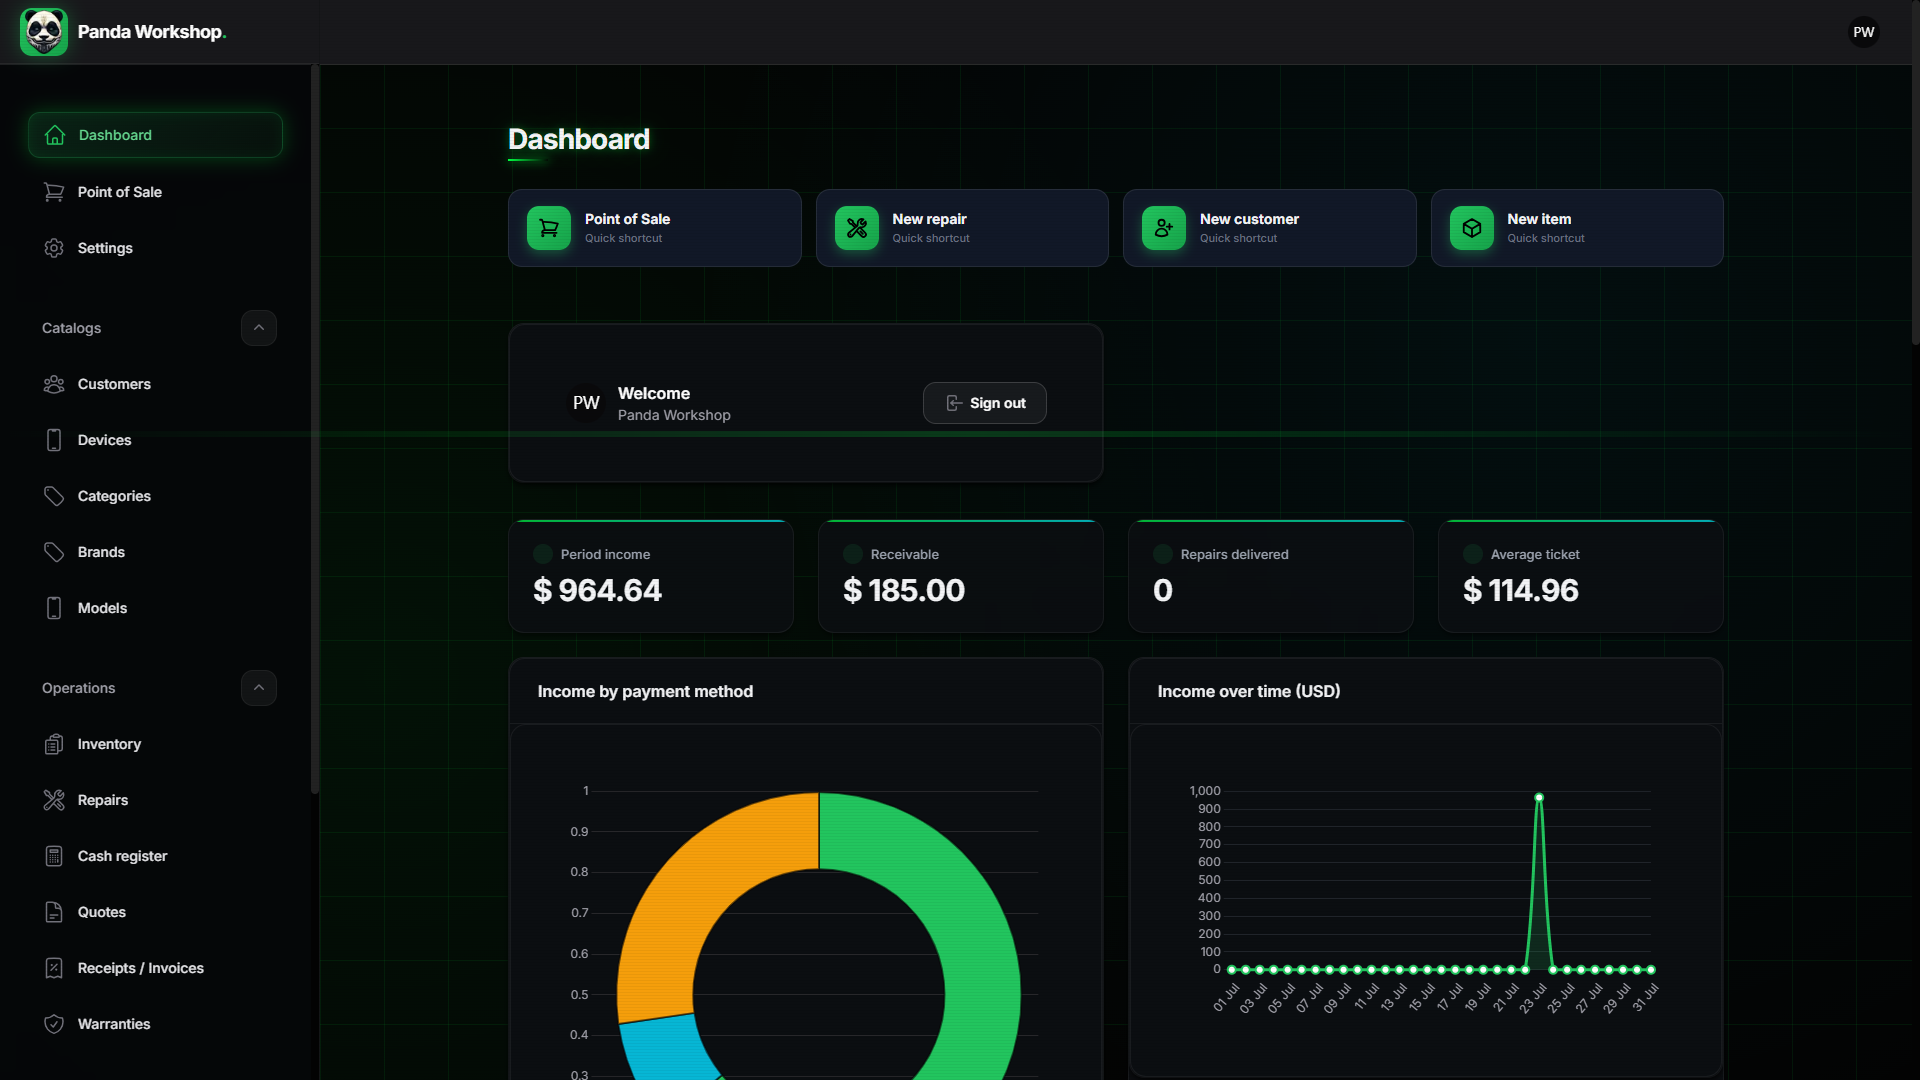
Task: Click the Point of Sale cart icon in sidebar
Action: coord(54,192)
